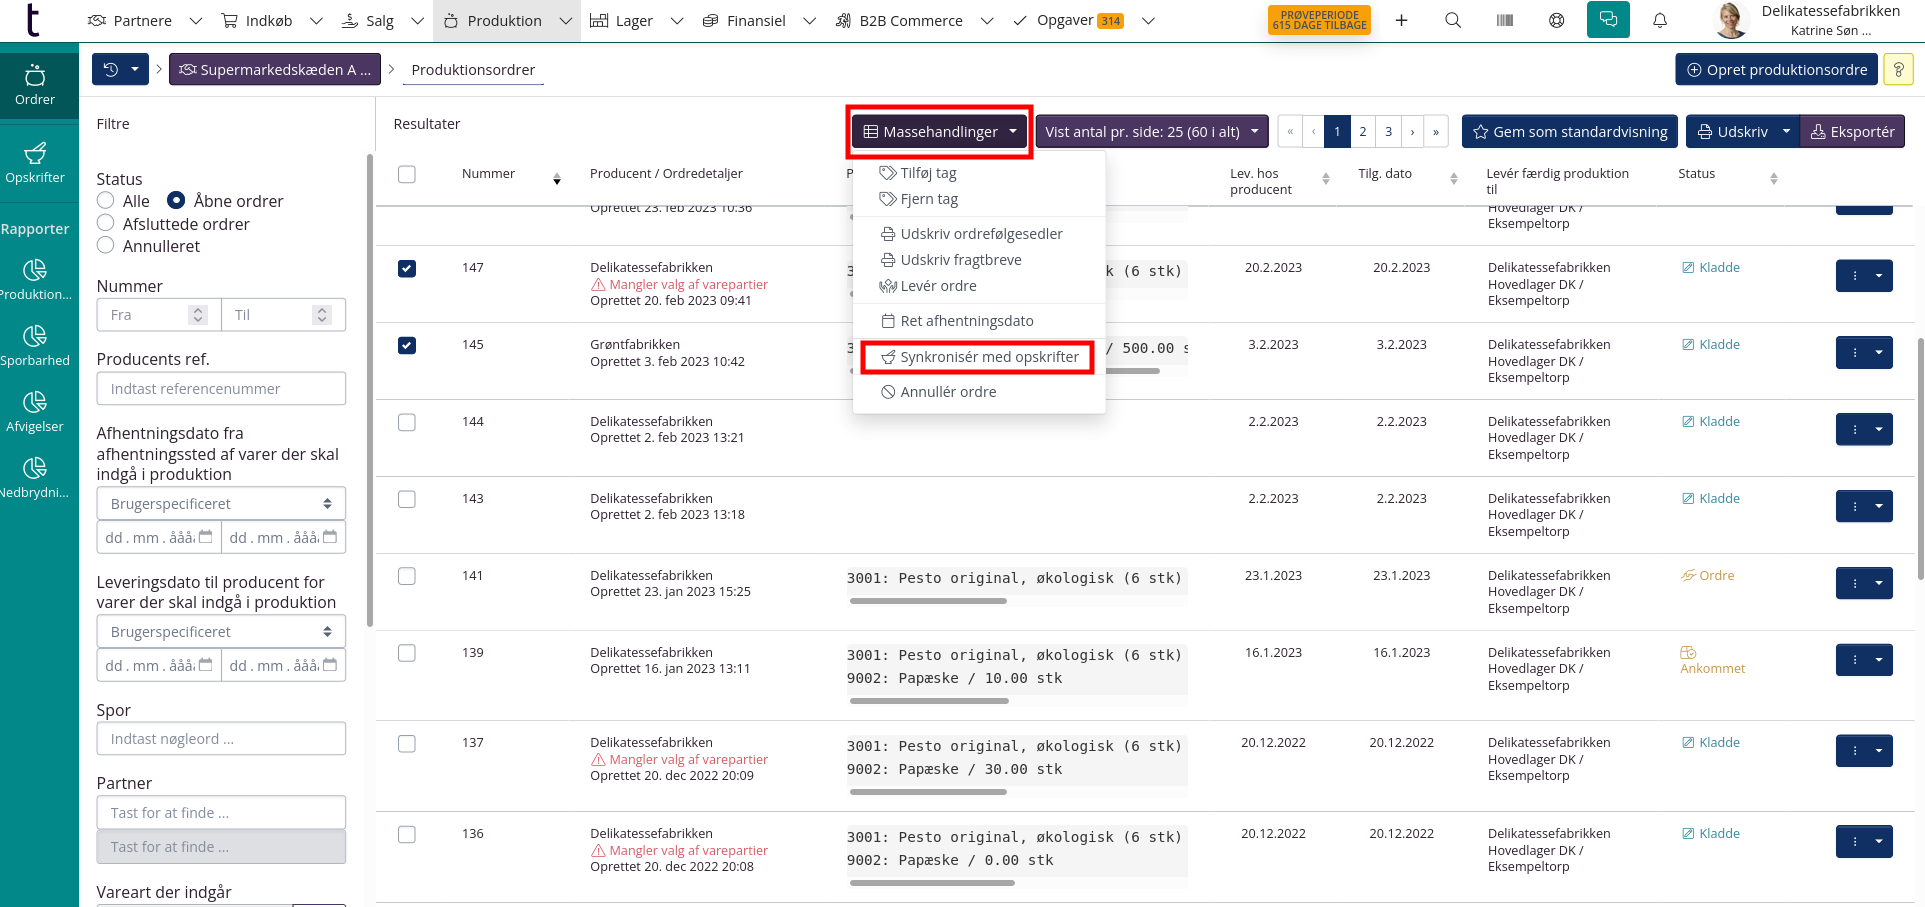Uncheck the checkbox for order 147
This screenshot has width=1925, height=907.
407,269
